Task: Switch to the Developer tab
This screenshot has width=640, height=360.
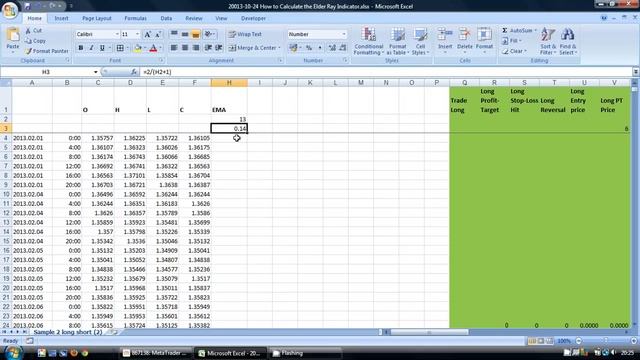Action: click(x=253, y=18)
